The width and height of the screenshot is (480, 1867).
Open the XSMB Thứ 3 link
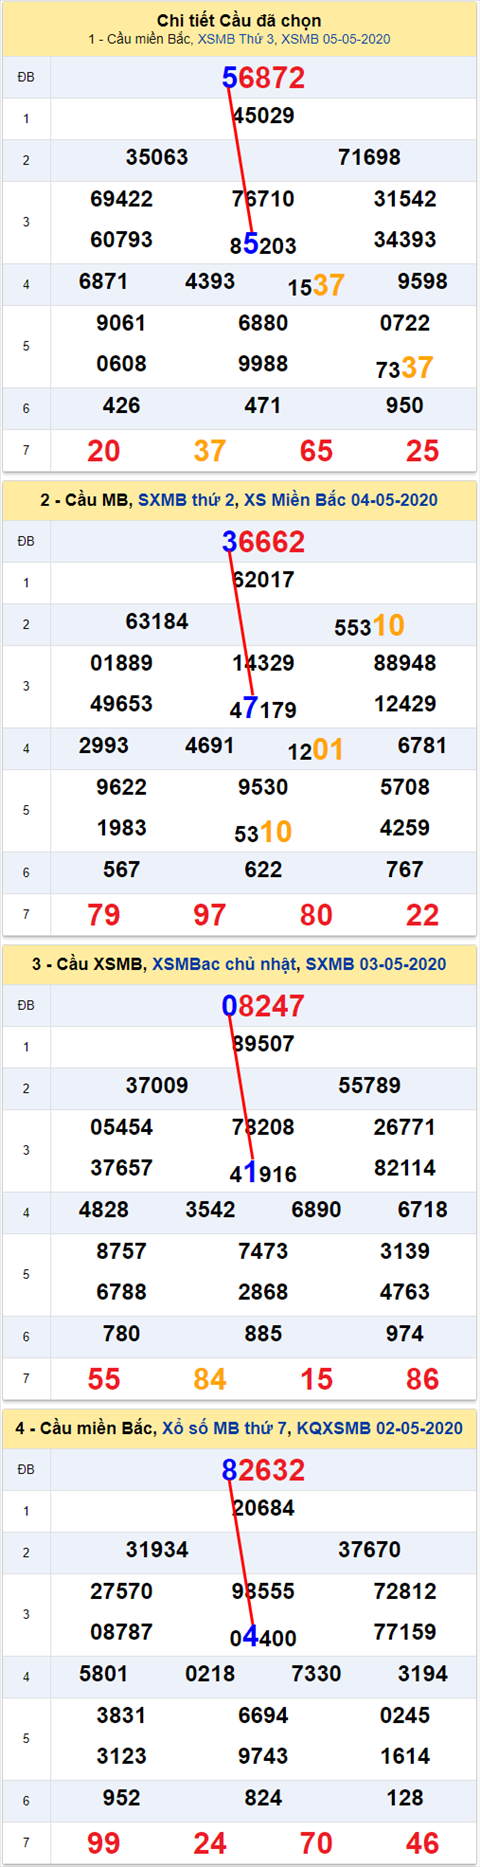point(236,39)
